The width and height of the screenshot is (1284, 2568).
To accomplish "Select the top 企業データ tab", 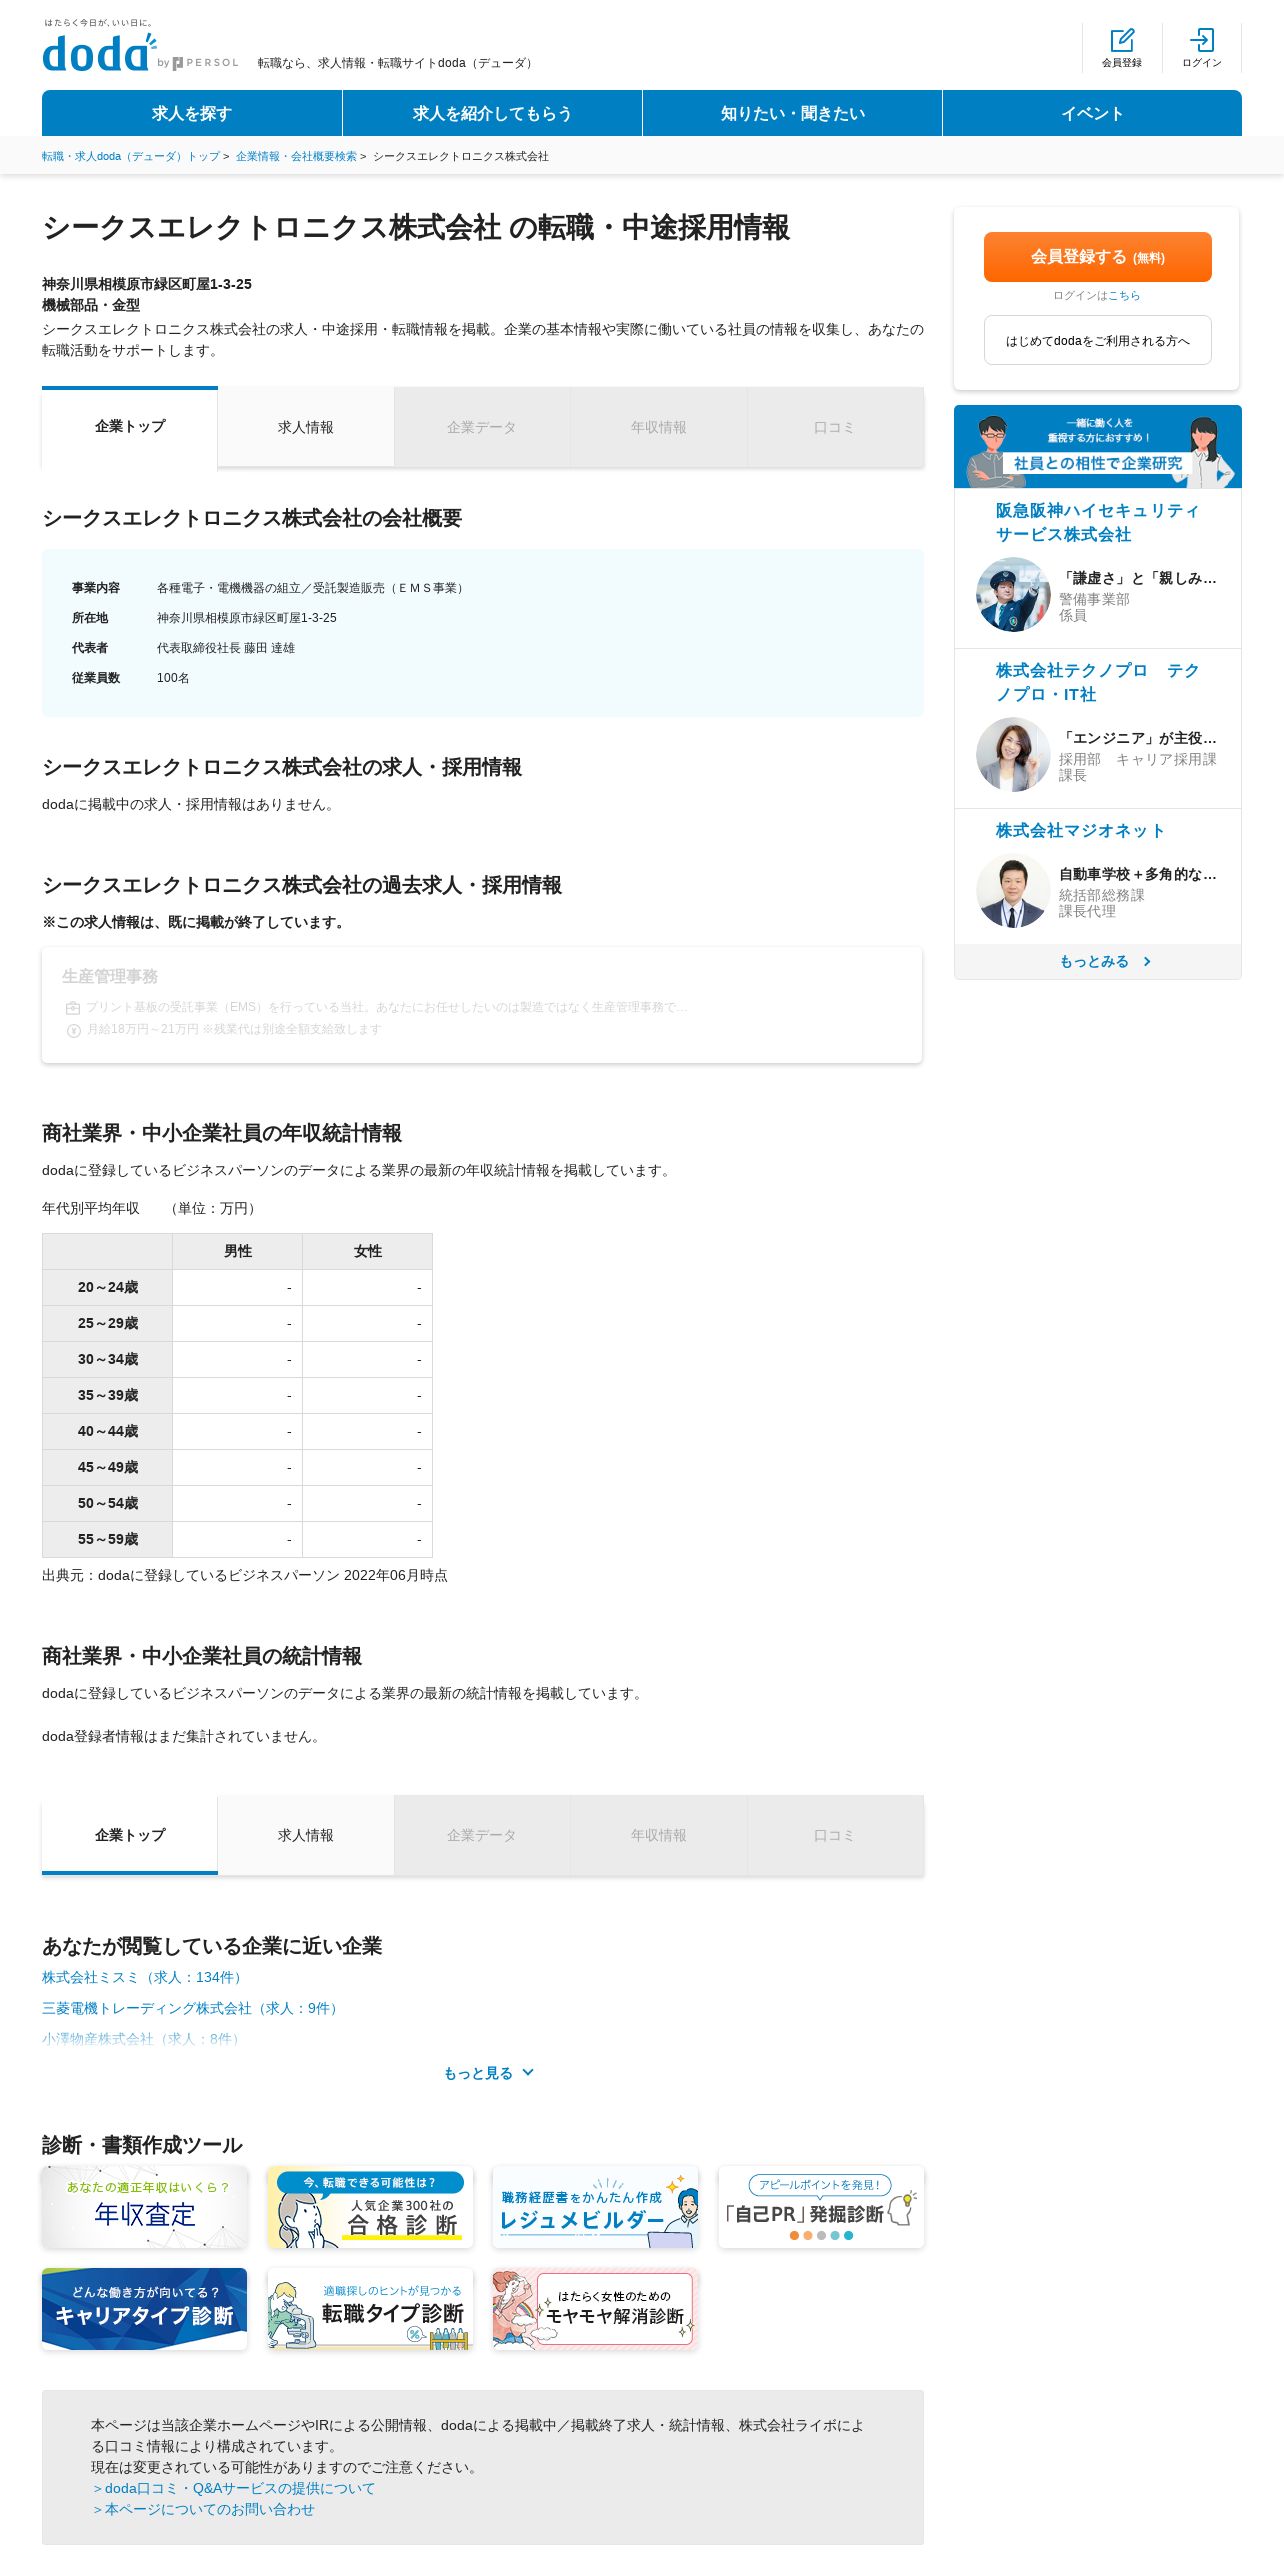I will 482,427.
